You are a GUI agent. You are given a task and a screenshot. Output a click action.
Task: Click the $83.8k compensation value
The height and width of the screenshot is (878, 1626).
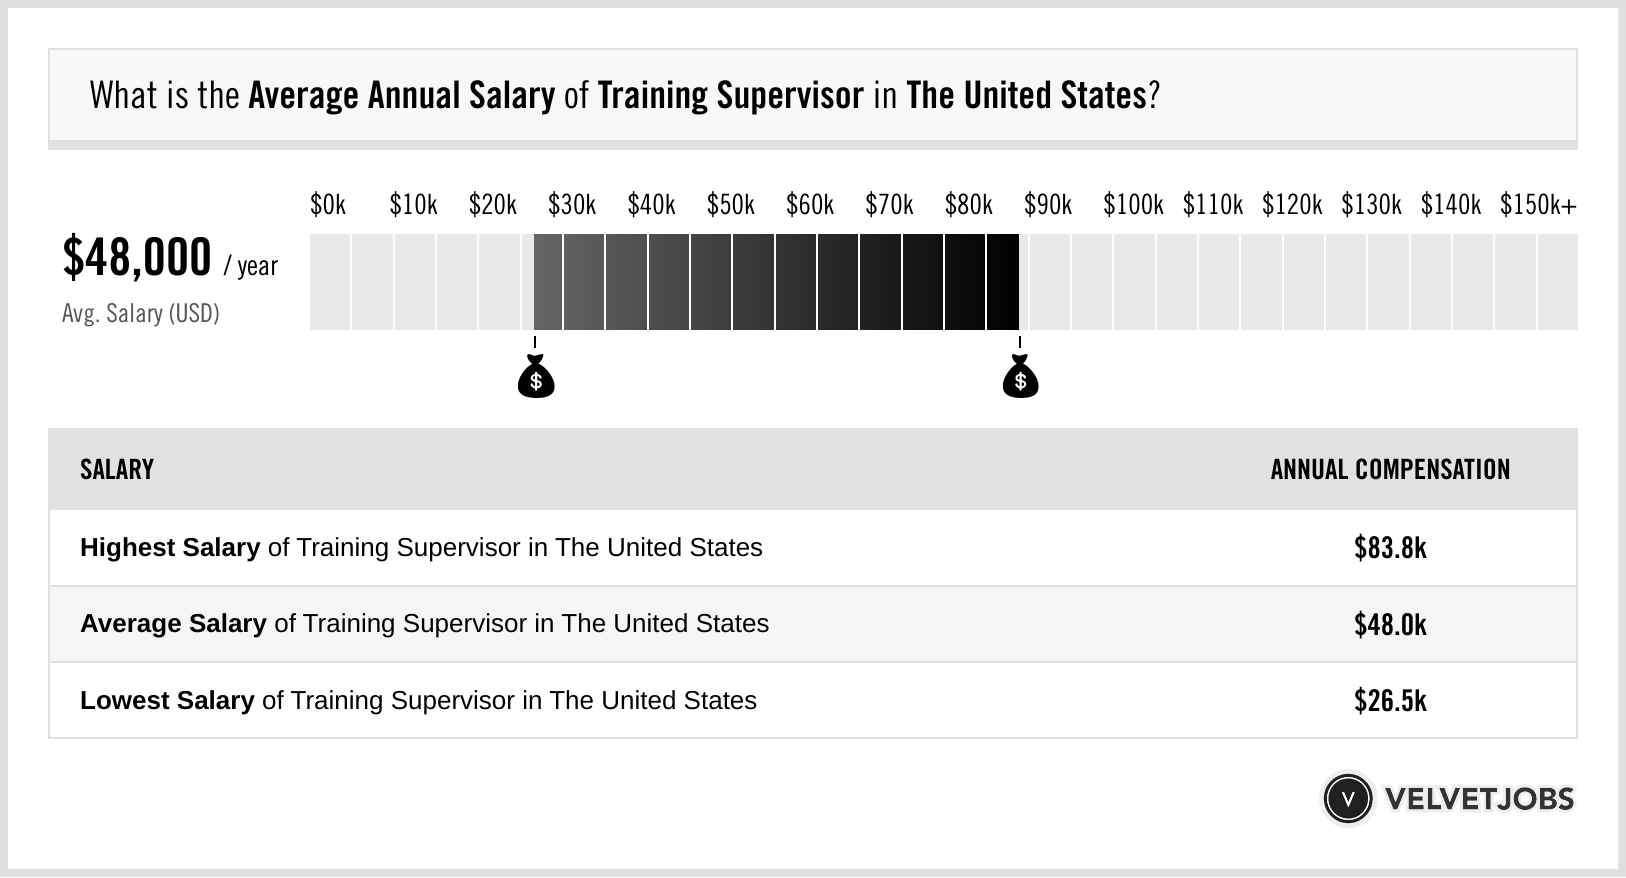[1390, 548]
